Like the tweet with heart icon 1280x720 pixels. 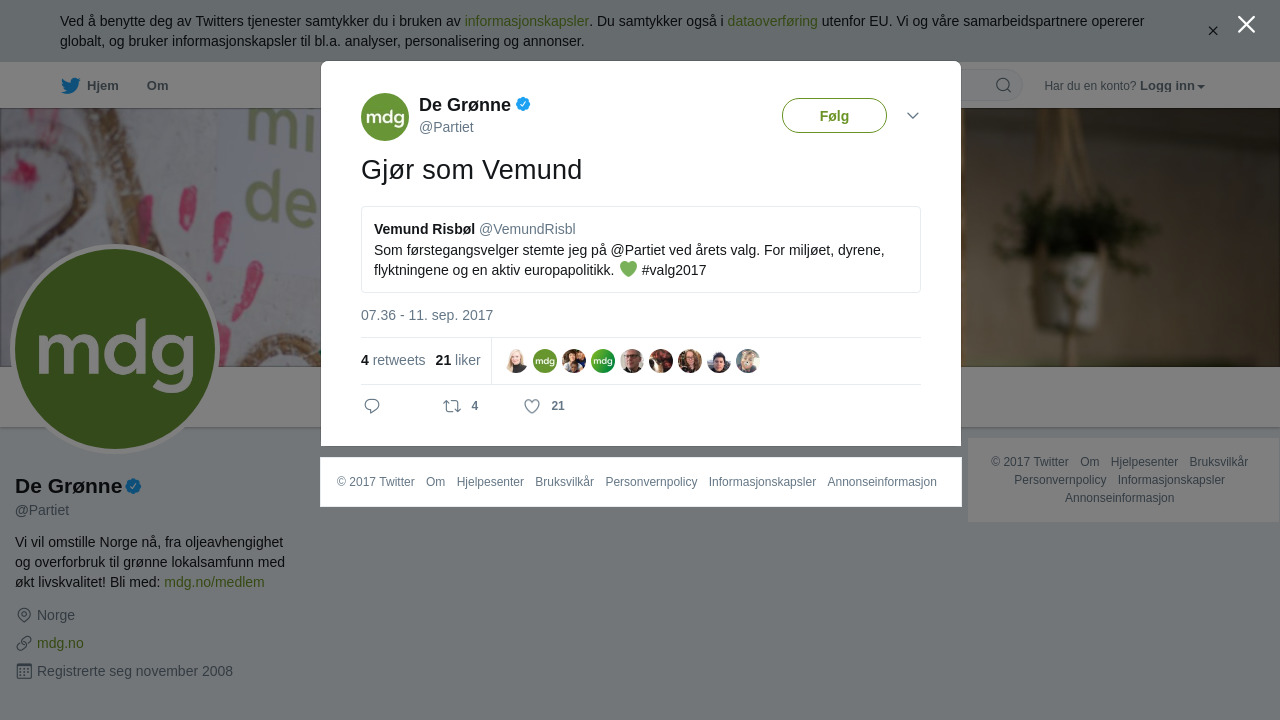(x=532, y=406)
